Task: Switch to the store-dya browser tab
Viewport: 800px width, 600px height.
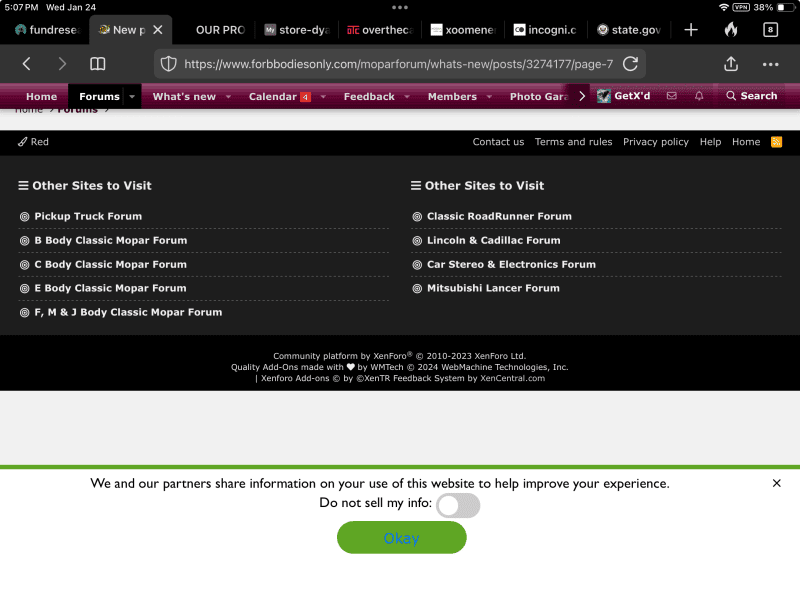Action: (297, 30)
